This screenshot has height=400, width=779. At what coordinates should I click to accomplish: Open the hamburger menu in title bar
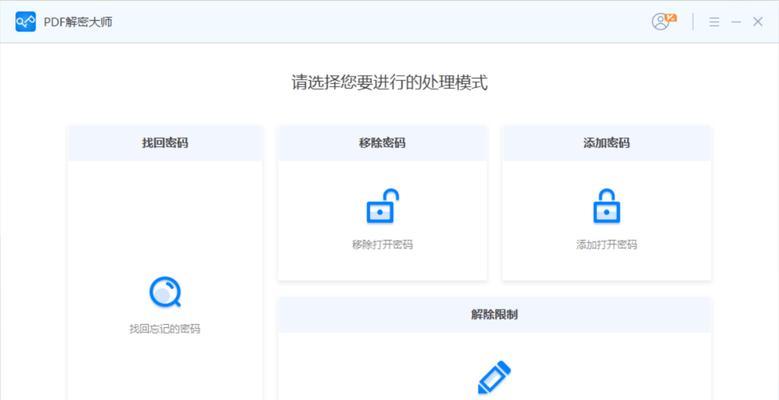pos(714,22)
